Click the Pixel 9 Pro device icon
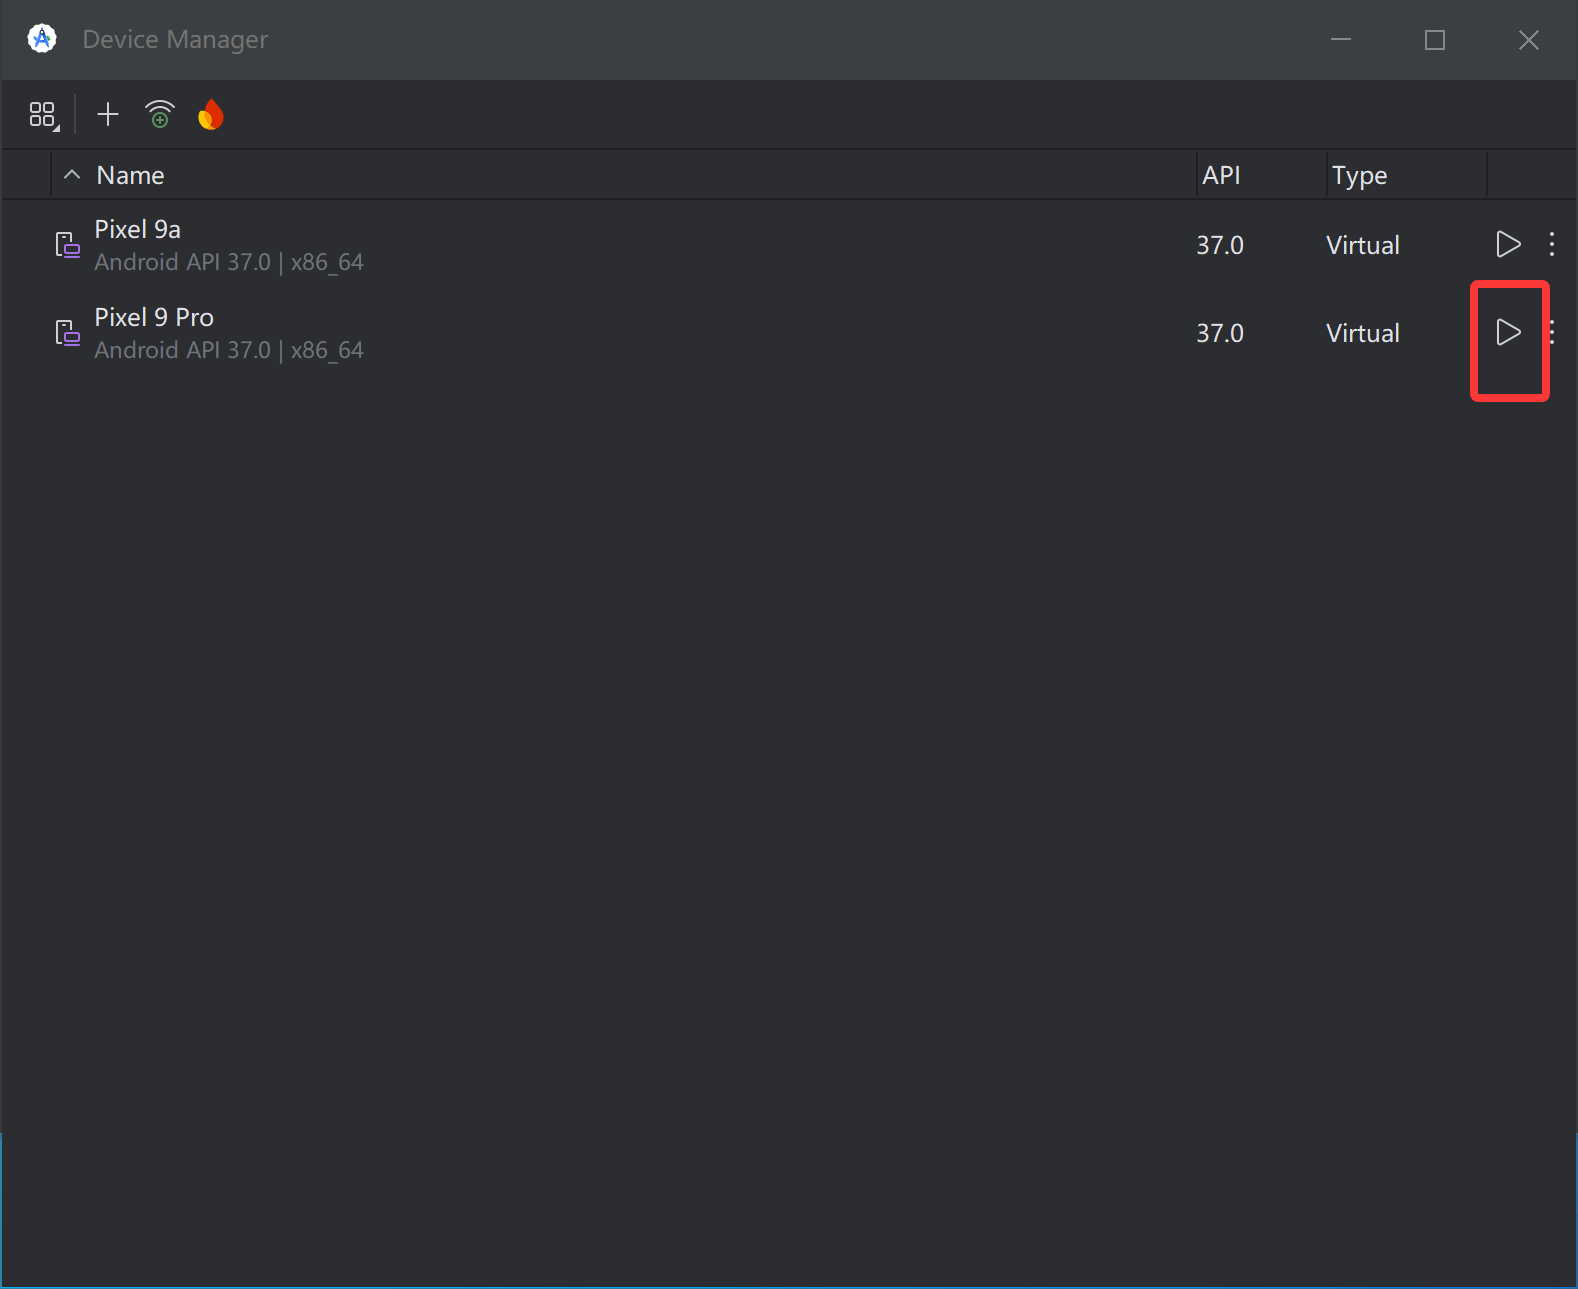Image resolution: width=1578 pixels, height=1289 pixels. 67,332
